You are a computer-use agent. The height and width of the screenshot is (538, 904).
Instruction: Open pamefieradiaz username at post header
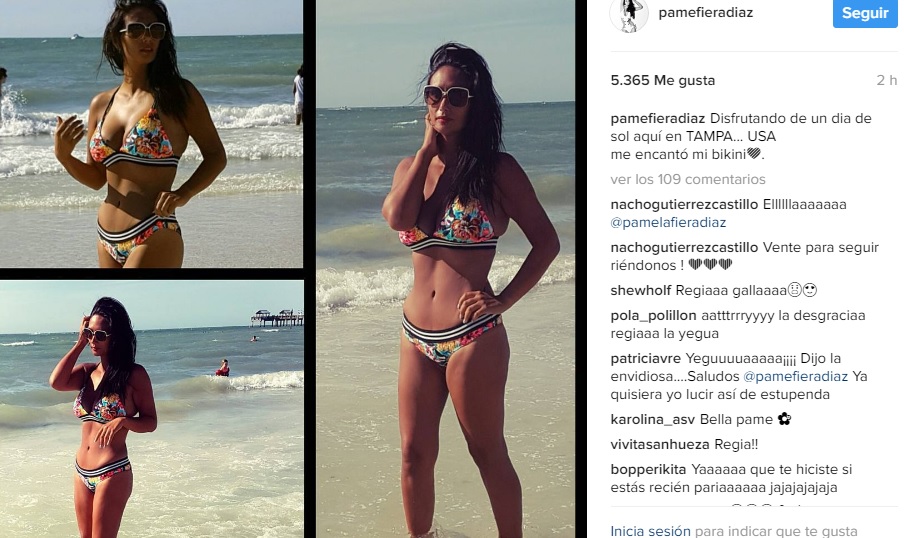coord(706,13)
